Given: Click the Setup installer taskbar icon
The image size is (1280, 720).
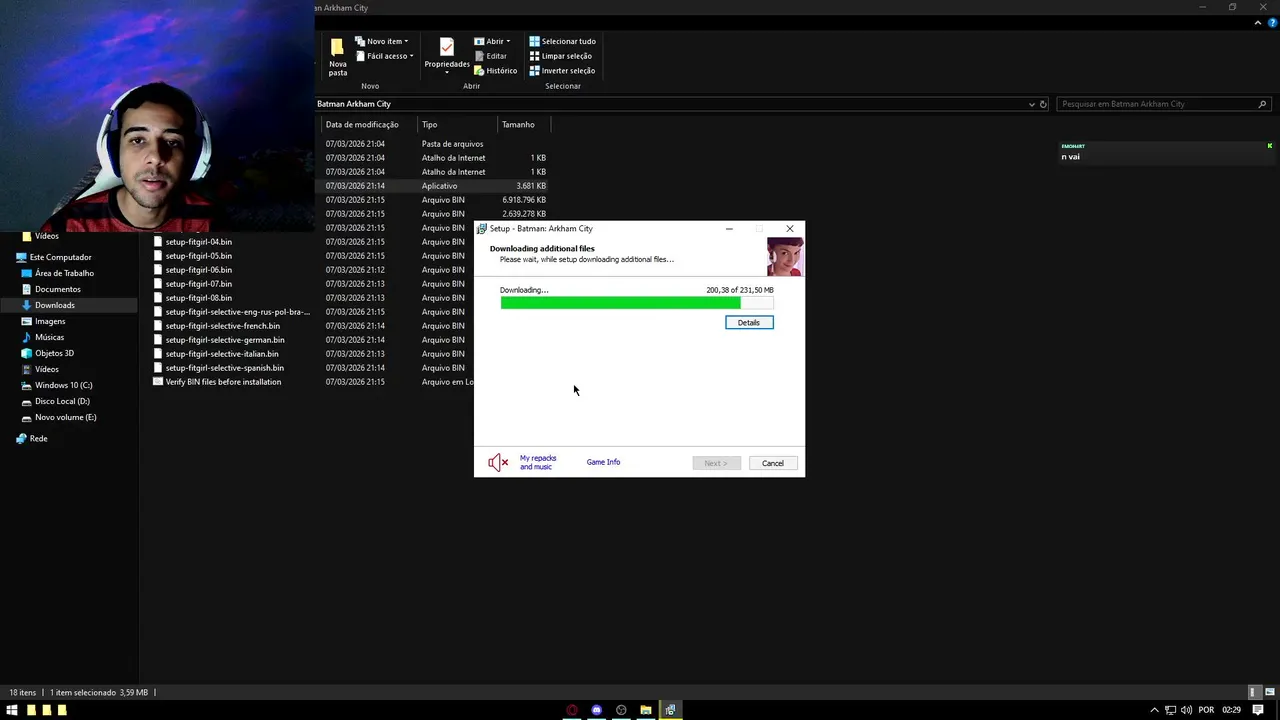Looking at the screenshot, I should tap(670, 710).
